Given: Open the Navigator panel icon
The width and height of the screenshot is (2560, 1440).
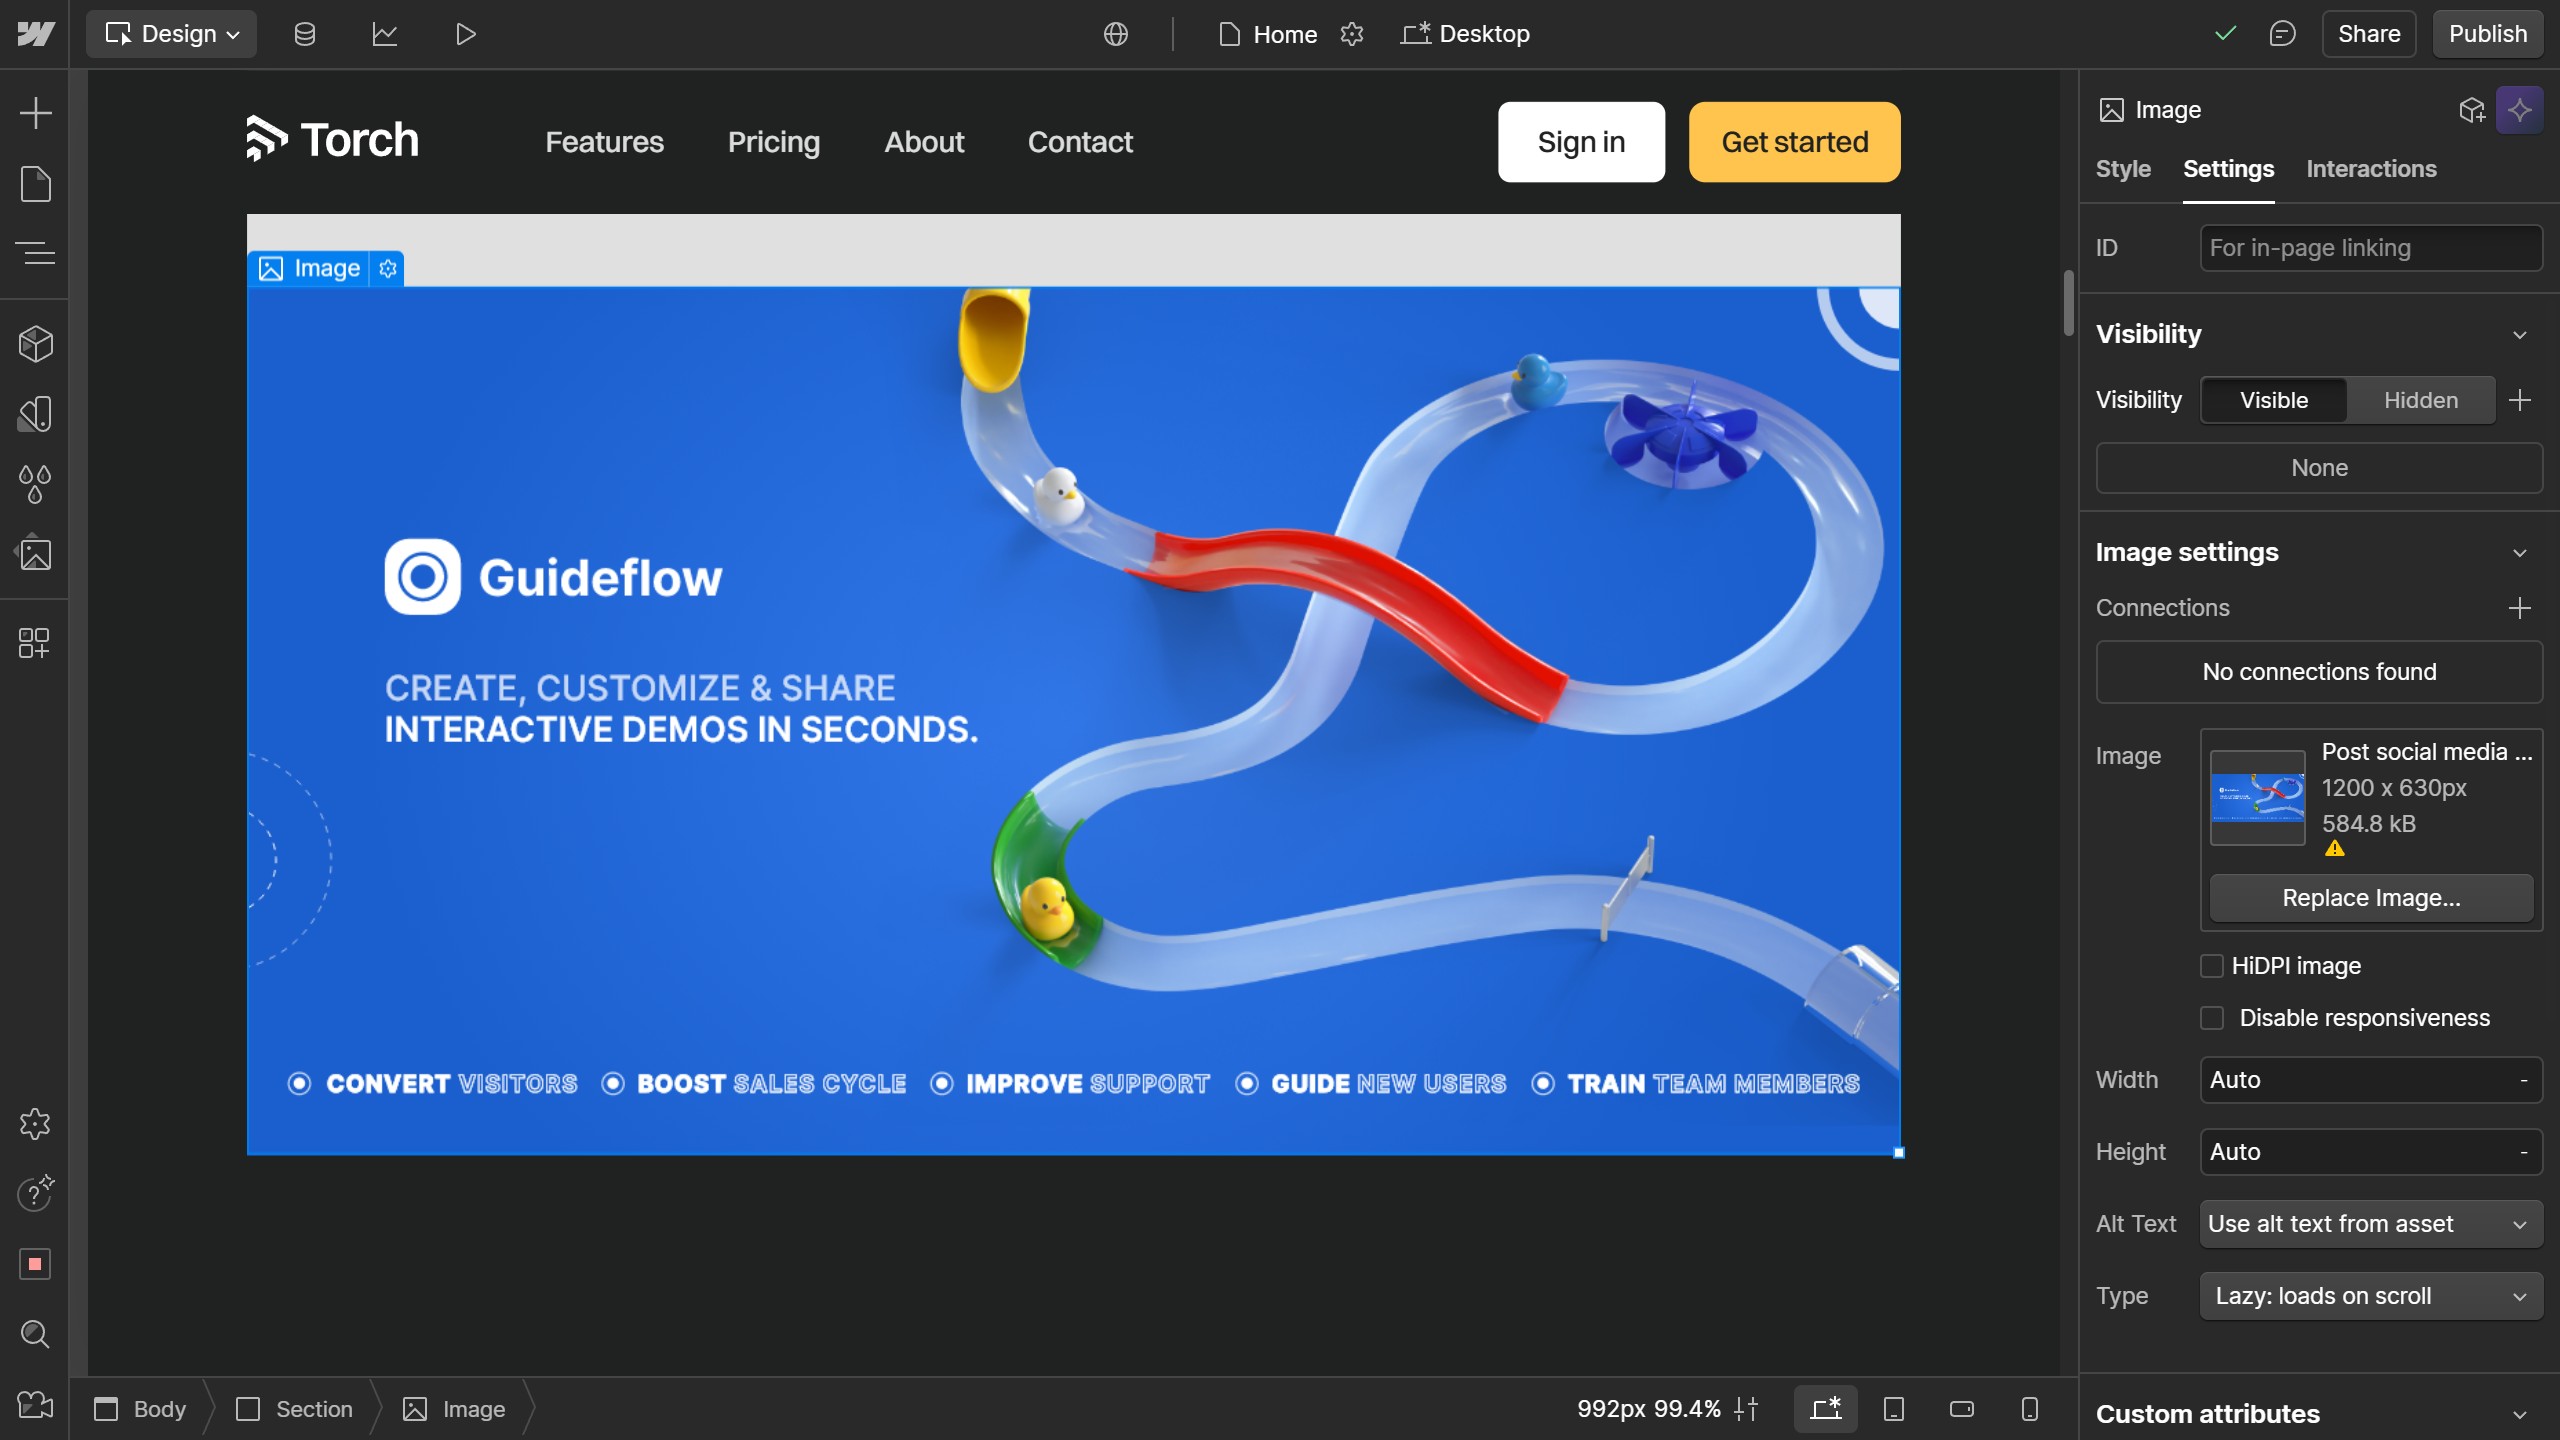Looking at the screenshot, I should tap(35, 254).
